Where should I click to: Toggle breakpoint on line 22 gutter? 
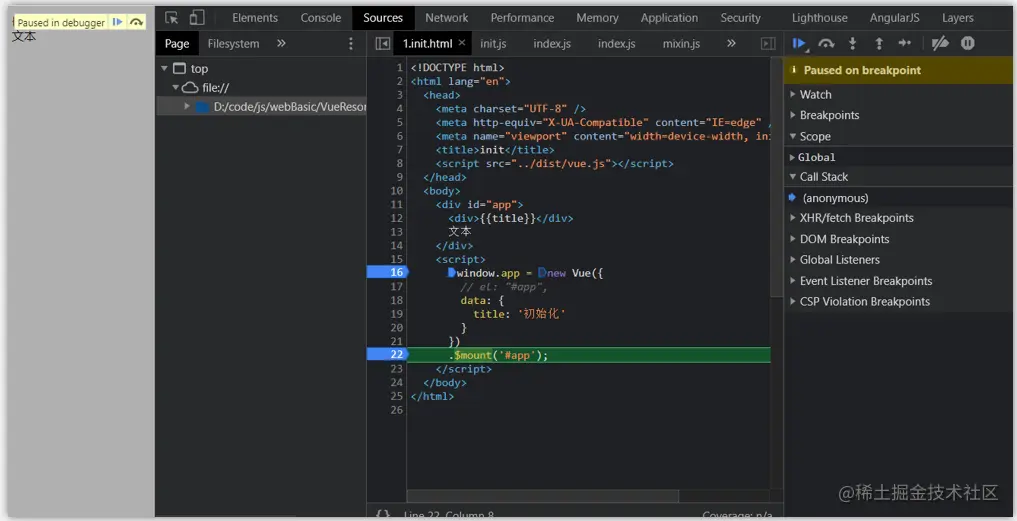tap(388, 354)
